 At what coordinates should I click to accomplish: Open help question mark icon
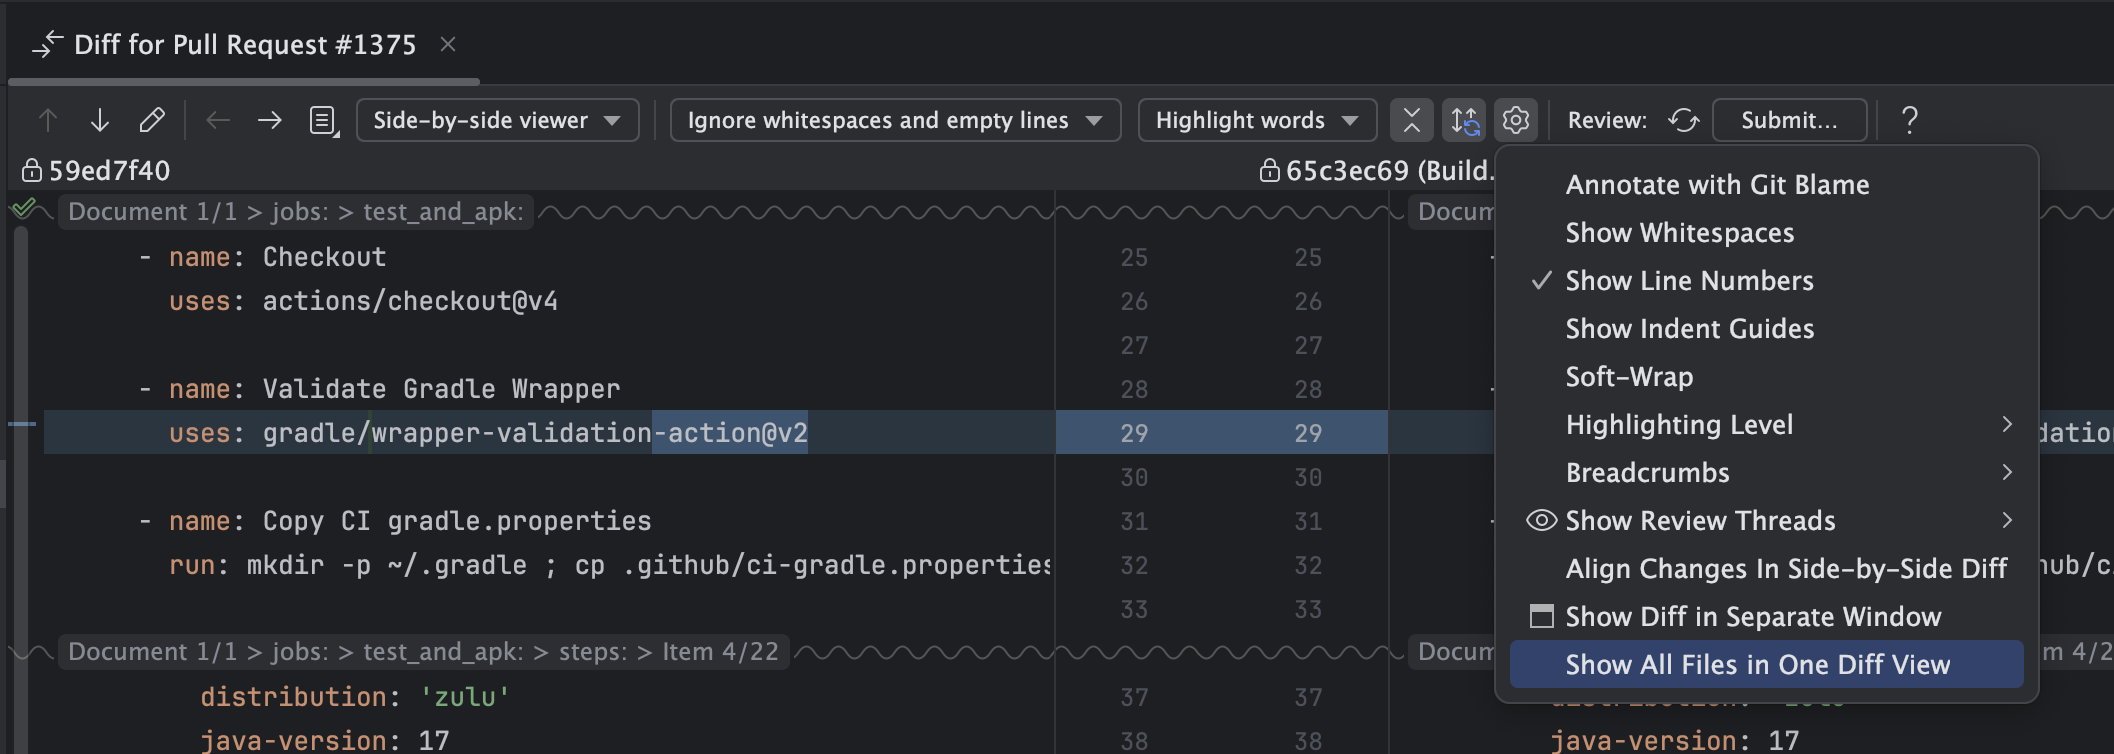(x=1909, y=121)
